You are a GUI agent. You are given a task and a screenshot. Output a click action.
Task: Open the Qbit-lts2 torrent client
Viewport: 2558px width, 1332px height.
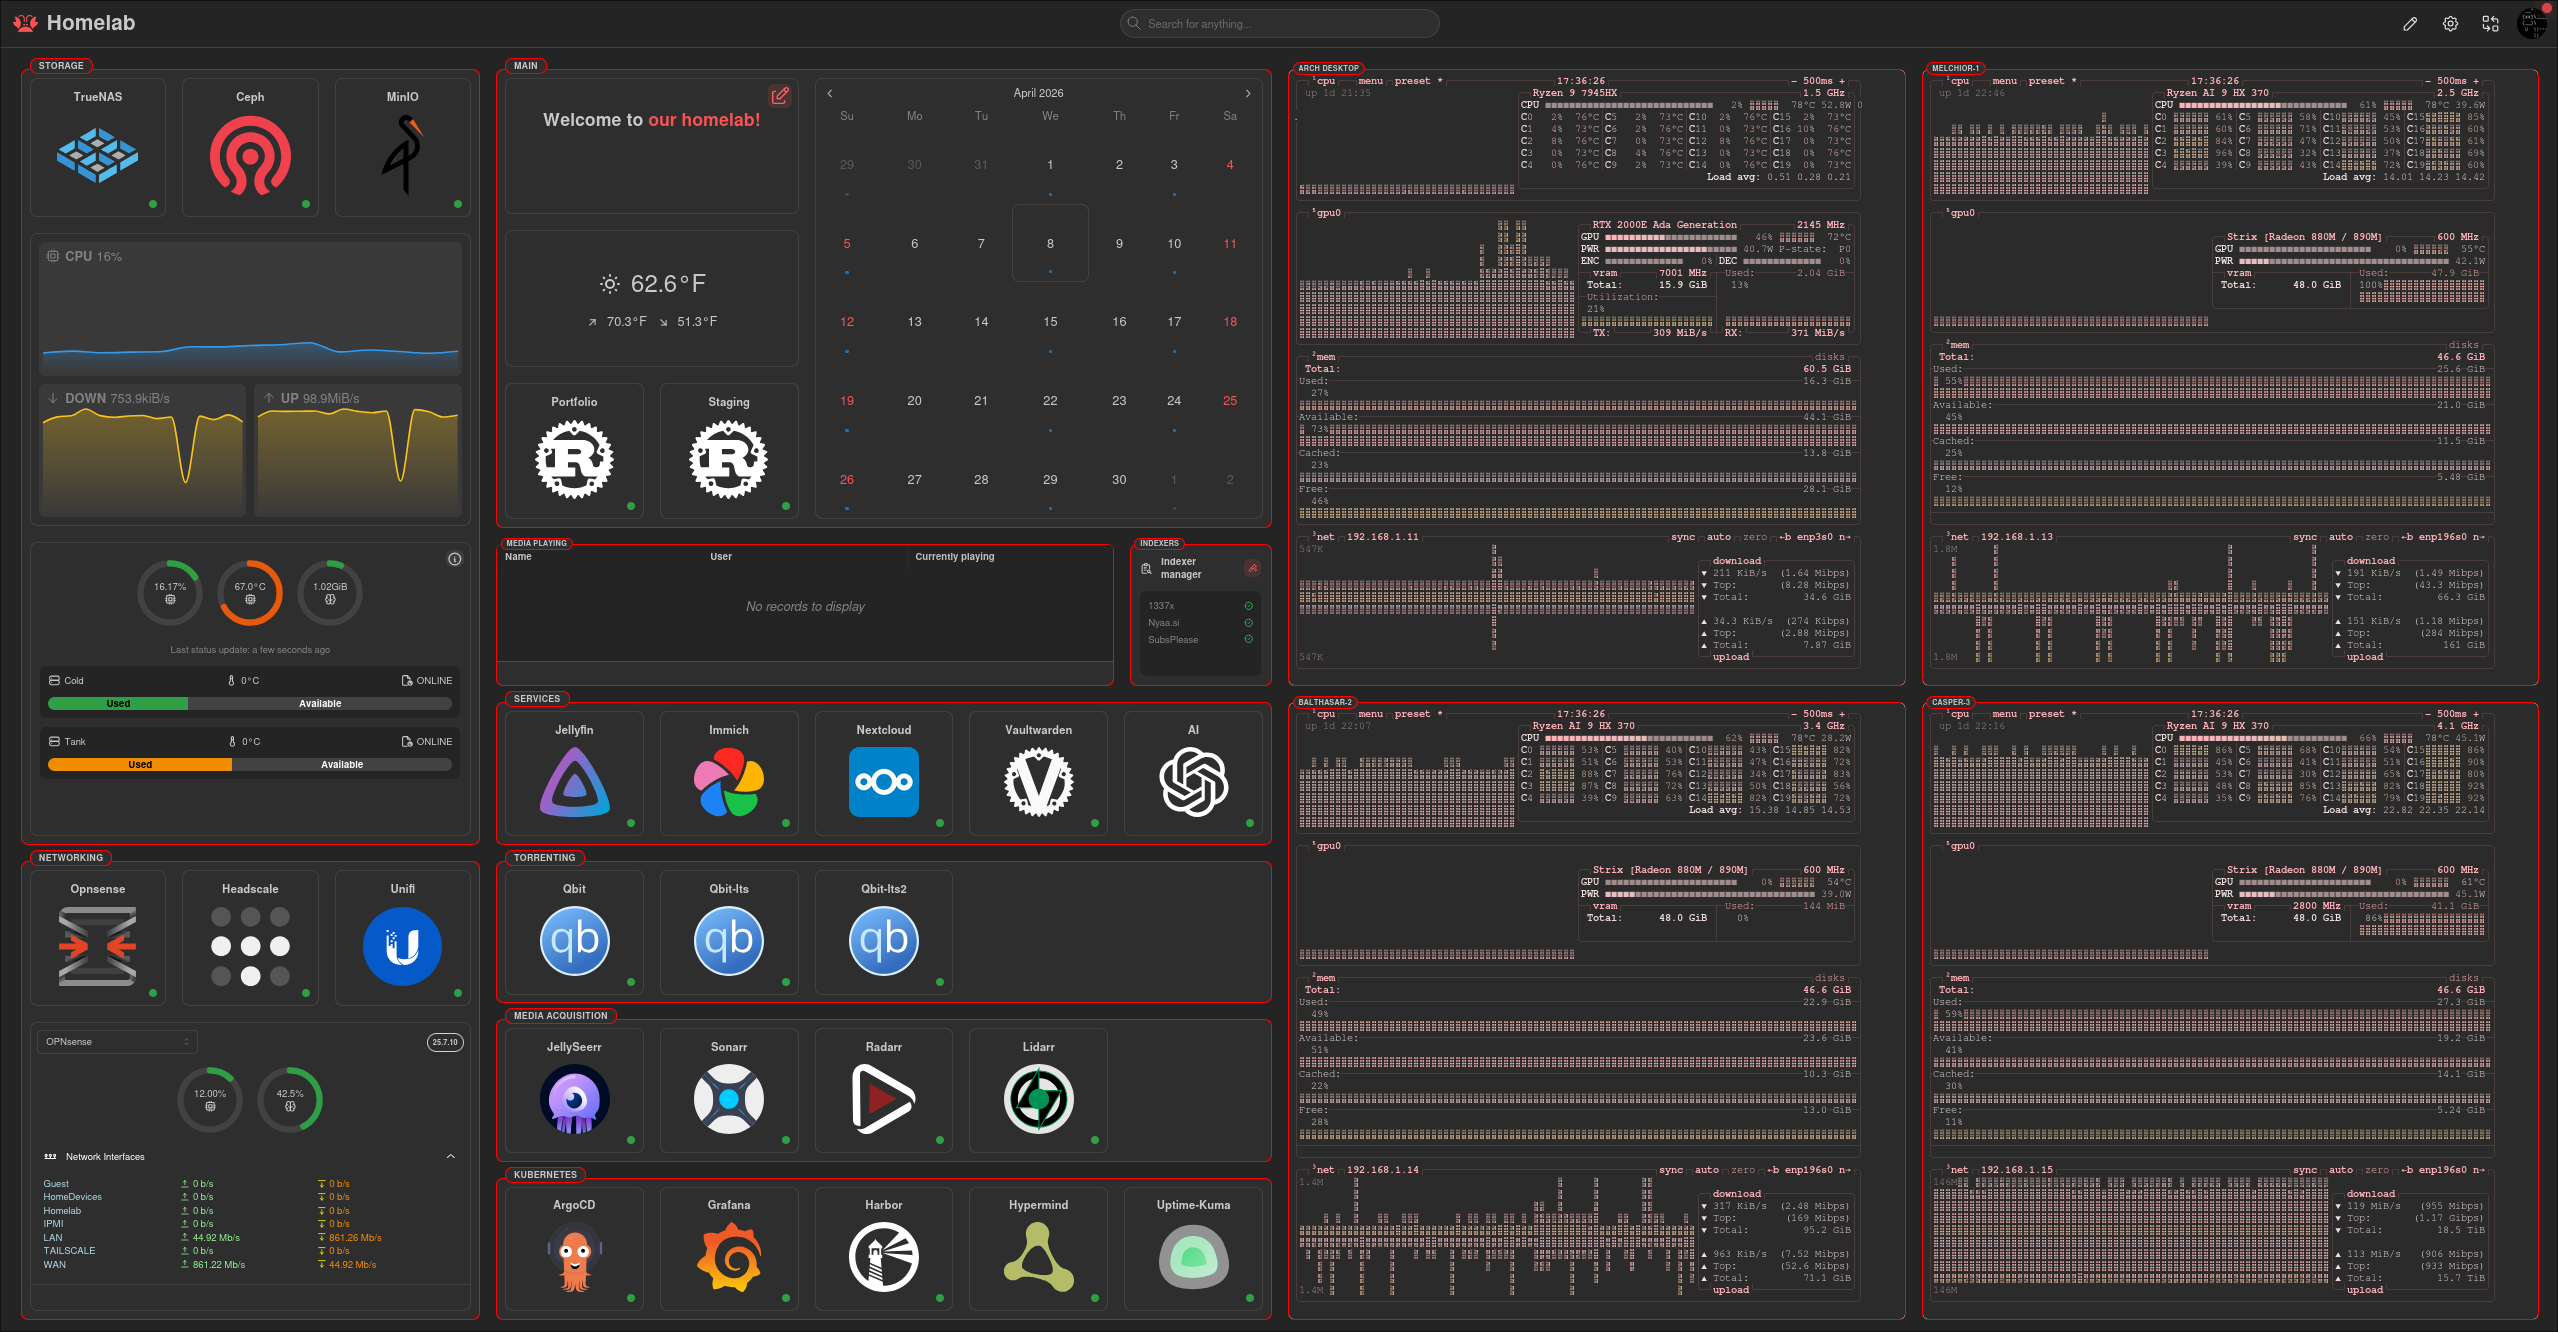pos(884,932)
